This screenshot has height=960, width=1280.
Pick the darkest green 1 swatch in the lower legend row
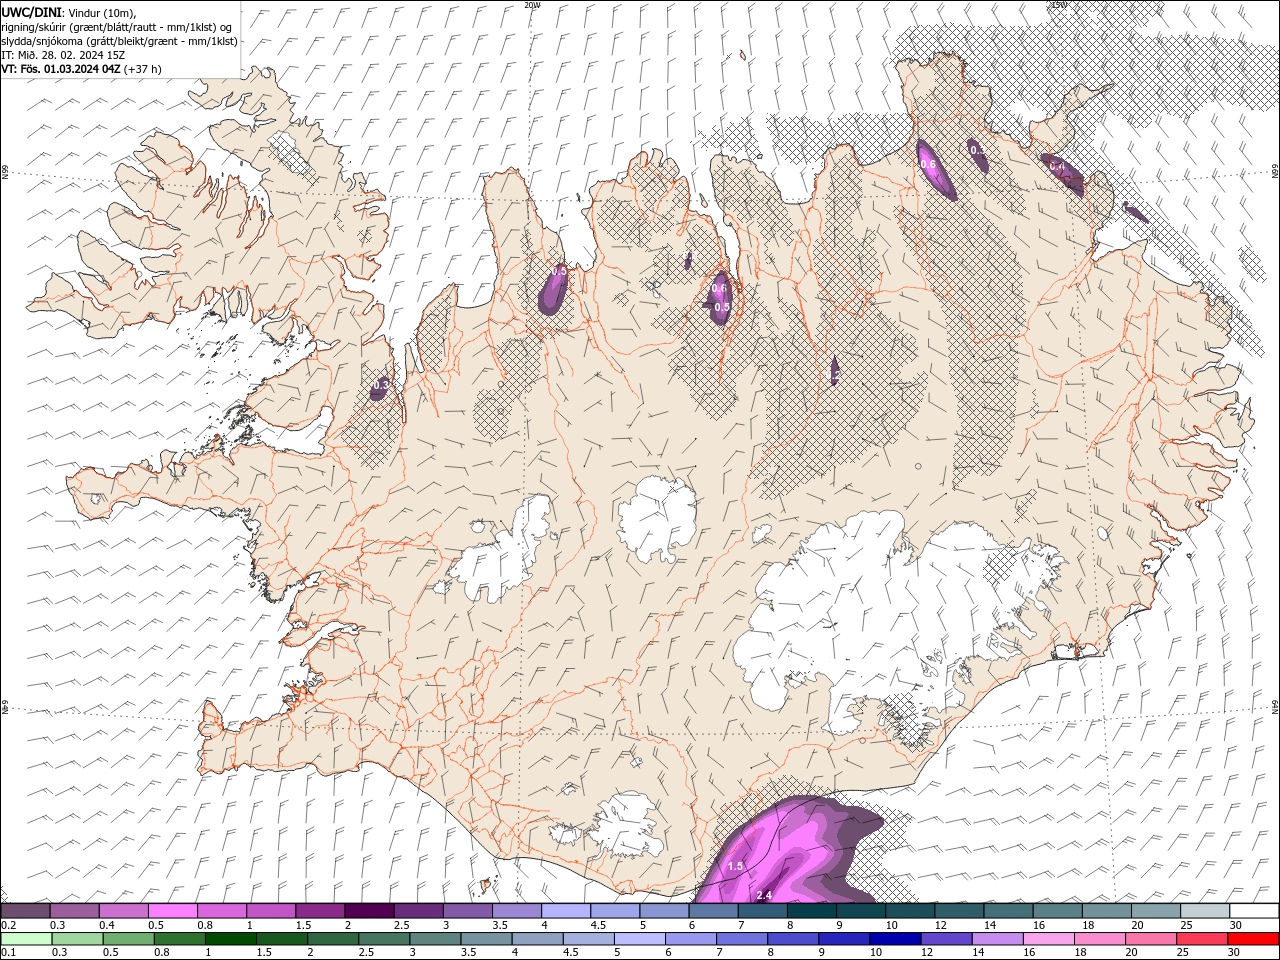click(230, 939)
